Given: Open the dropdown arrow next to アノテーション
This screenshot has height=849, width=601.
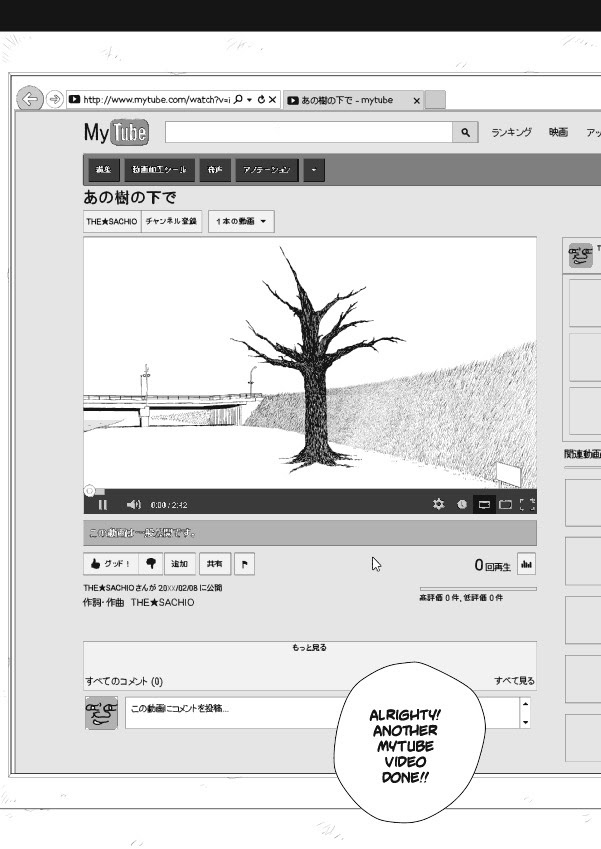Looking at the screenshot, I should (x=314, y=170).
